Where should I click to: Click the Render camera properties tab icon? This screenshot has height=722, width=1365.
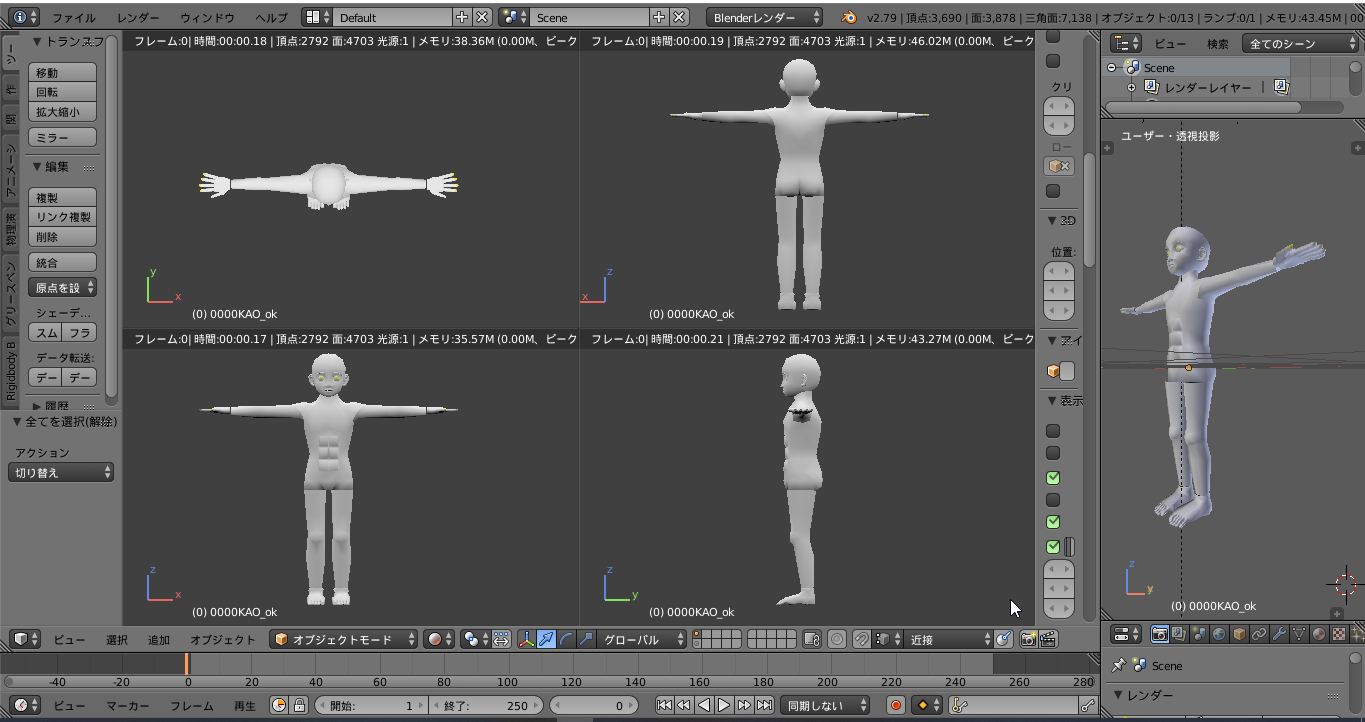[x=1160, y=634]
